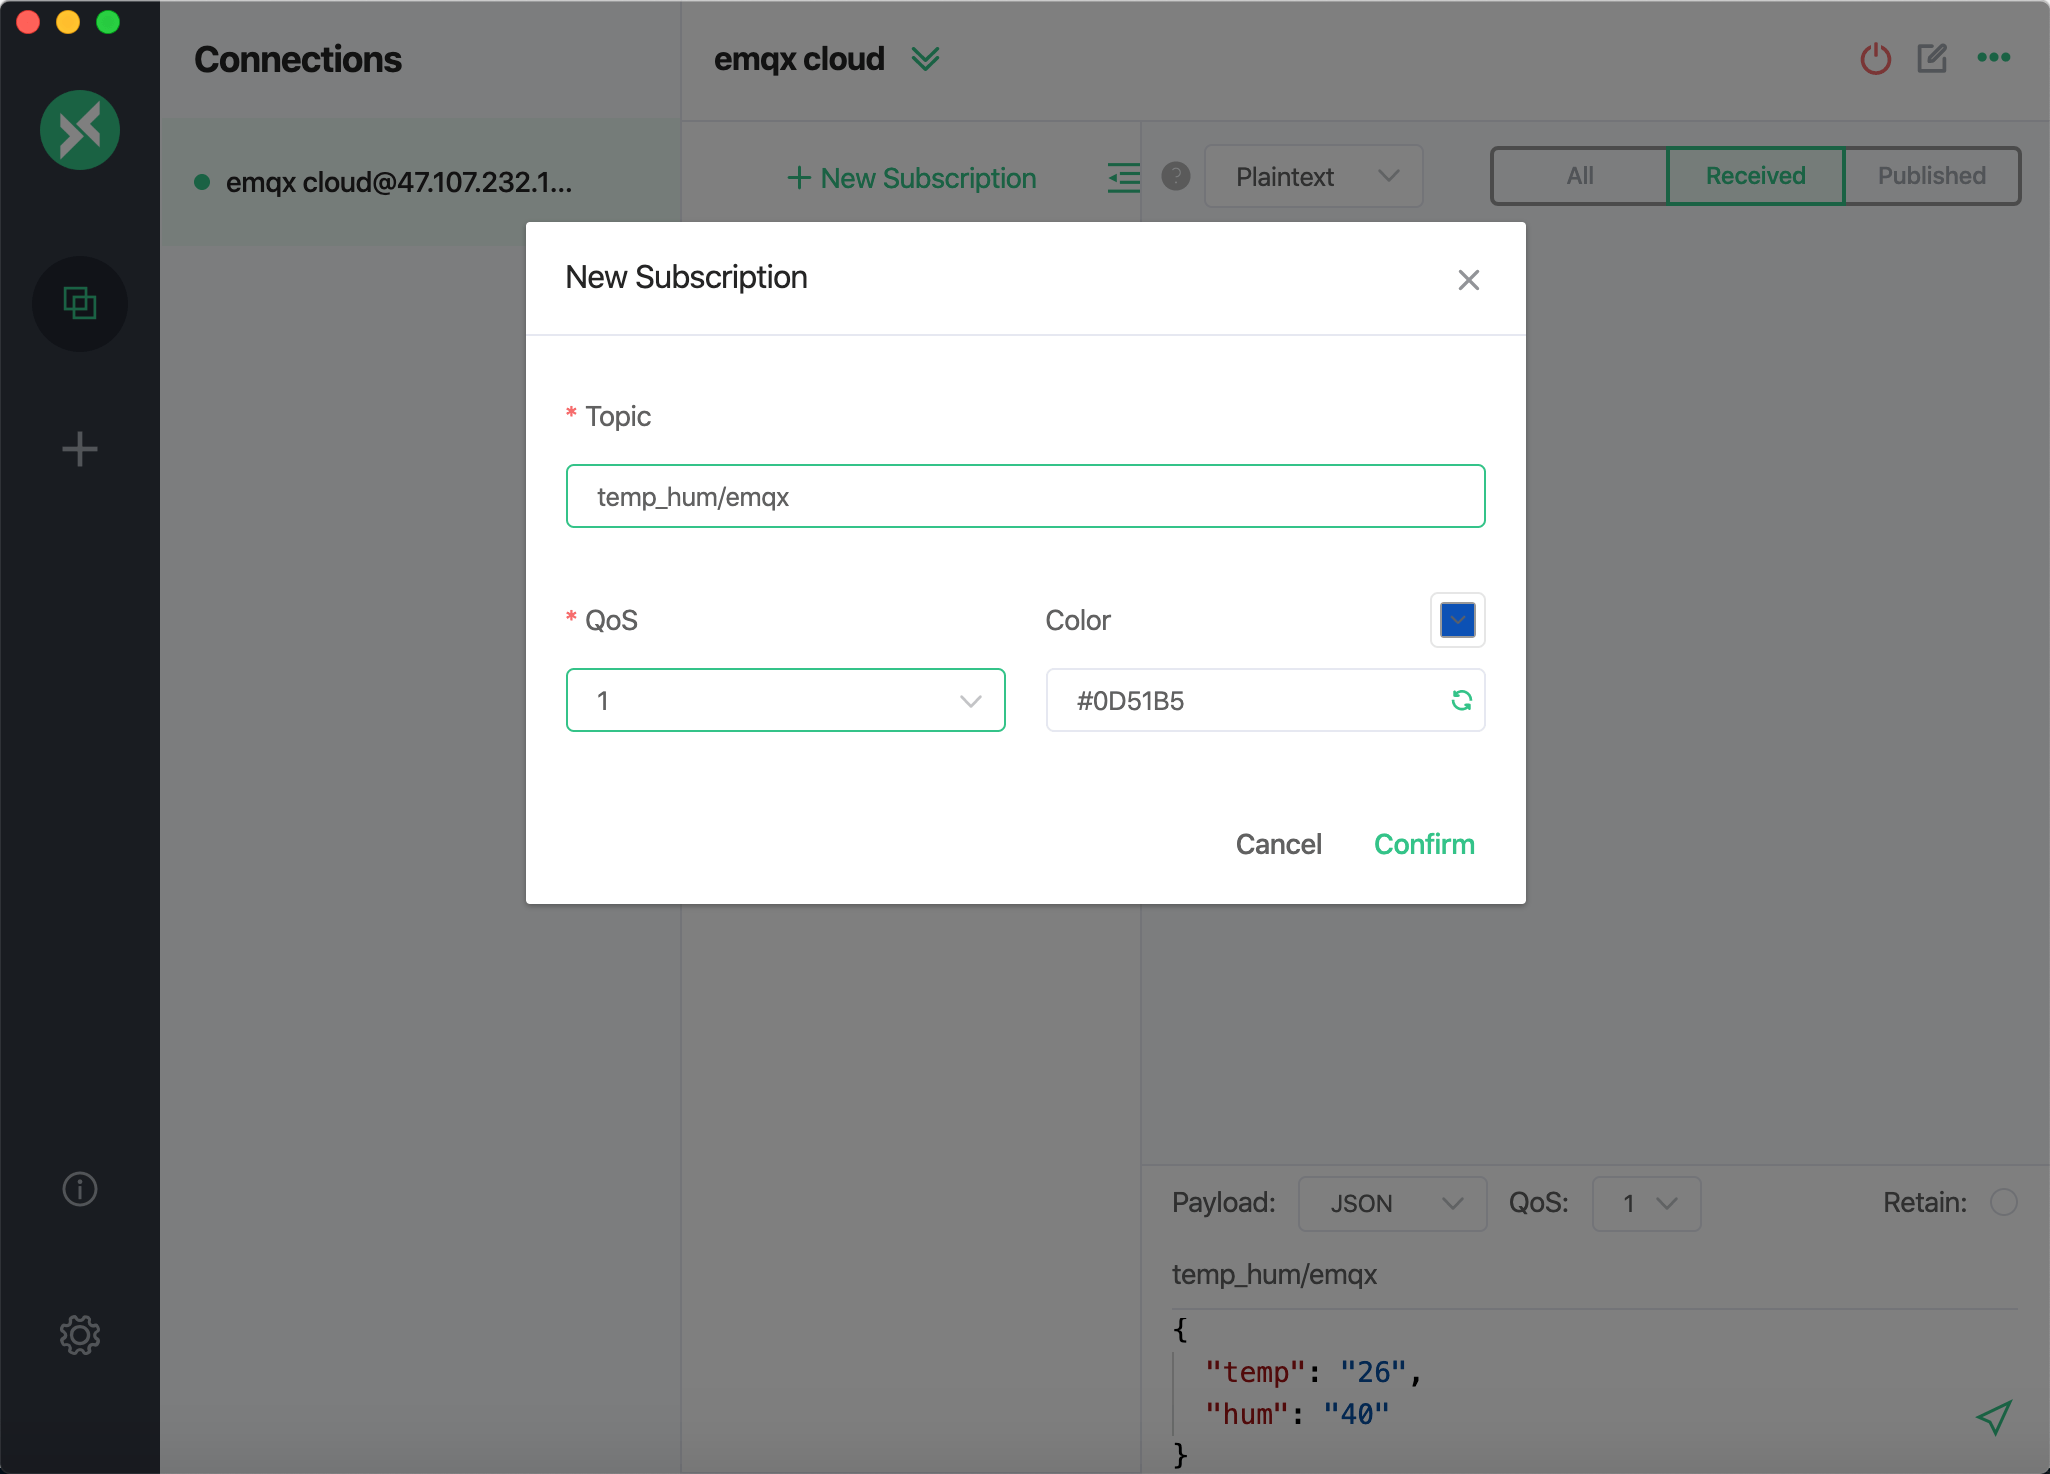Screen dimensions: 2050x1474
Task: Open the Plaintext format dropdown
Action: point(1313,177)
